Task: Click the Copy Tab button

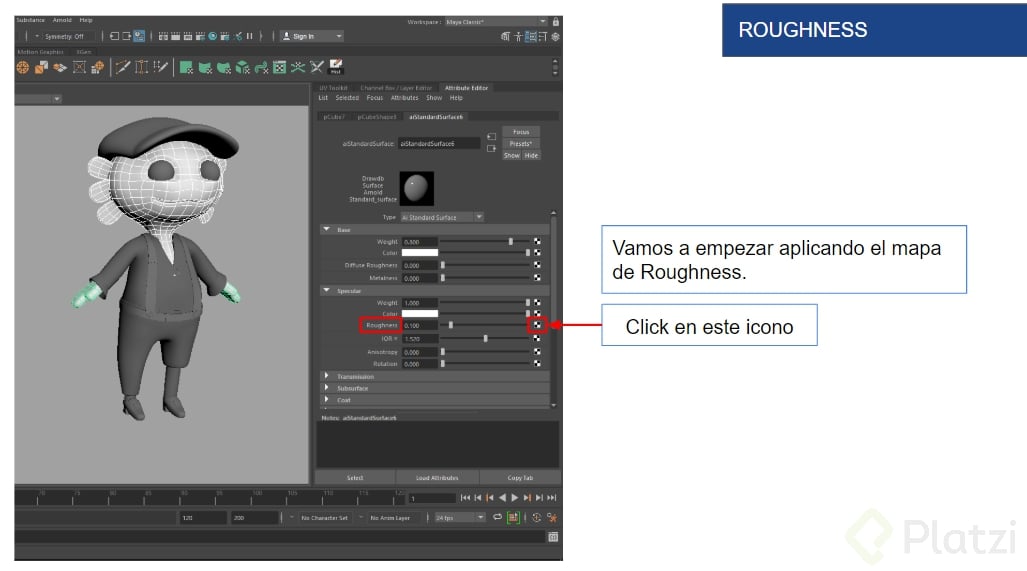Action: pos(520,478)
